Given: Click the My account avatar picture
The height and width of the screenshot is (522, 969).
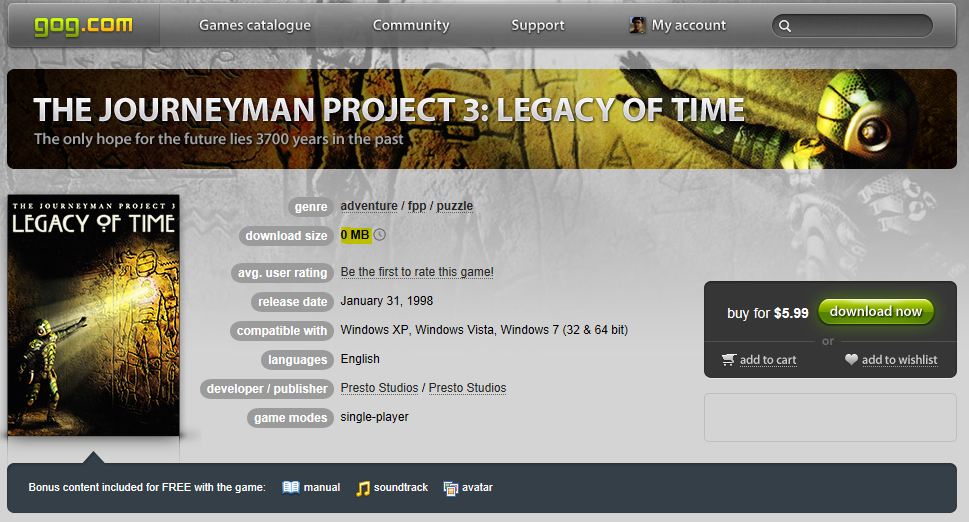Looking at the screenshot, I should pyautogui.click(x=637, y=25).
